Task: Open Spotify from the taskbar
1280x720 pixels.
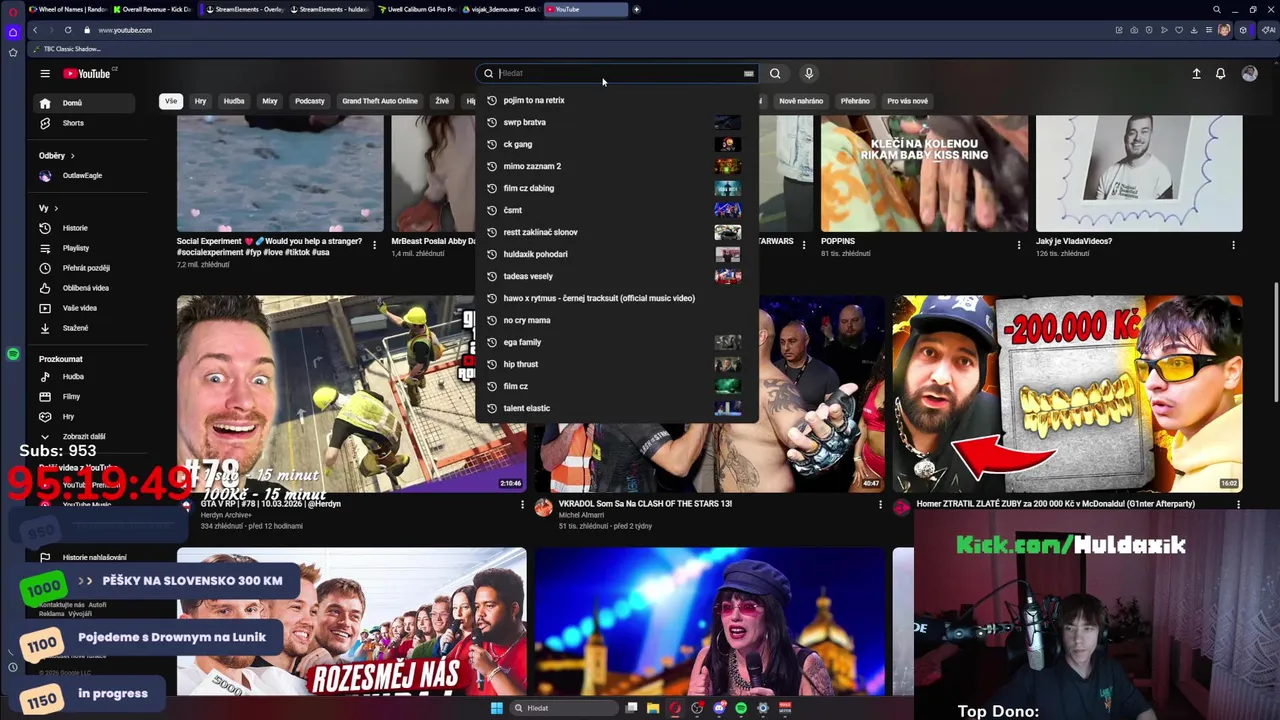Action: tap(741, 708)
